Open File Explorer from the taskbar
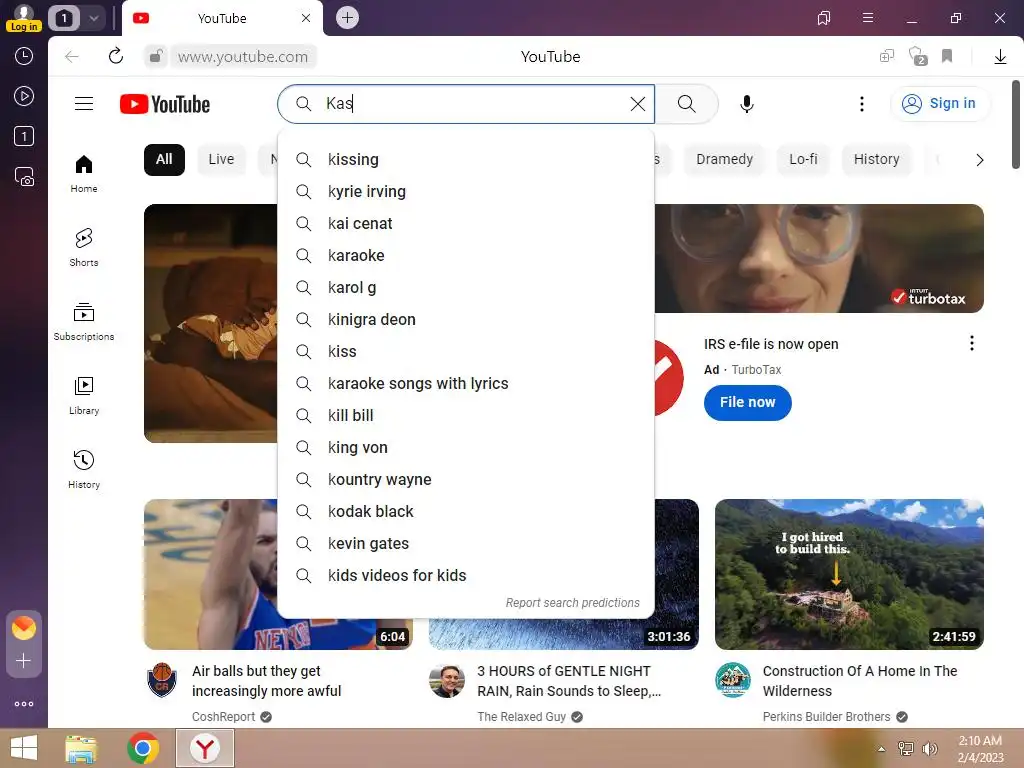Viewport: 1024px width, 768px height. coord(81,748)
